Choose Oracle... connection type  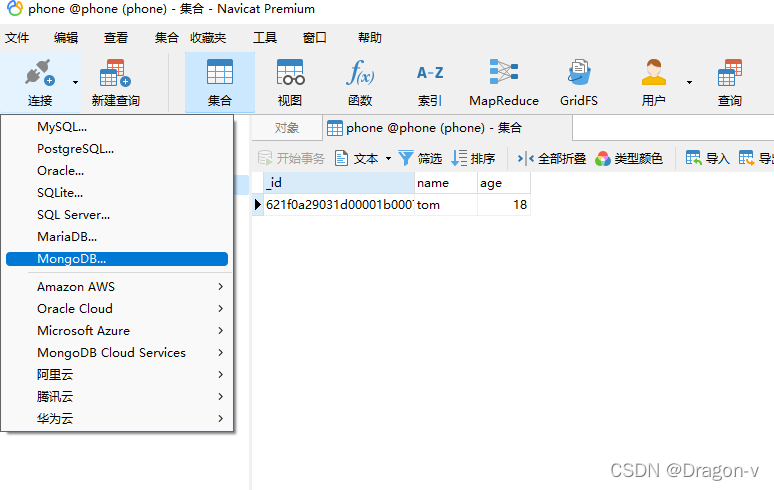[117, 171]
